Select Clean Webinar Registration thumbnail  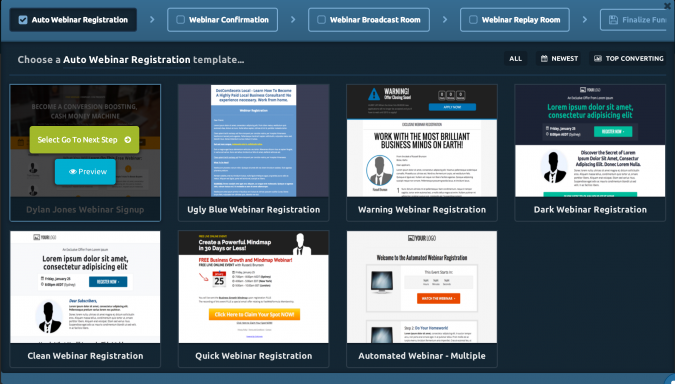[x=85, y=287]
